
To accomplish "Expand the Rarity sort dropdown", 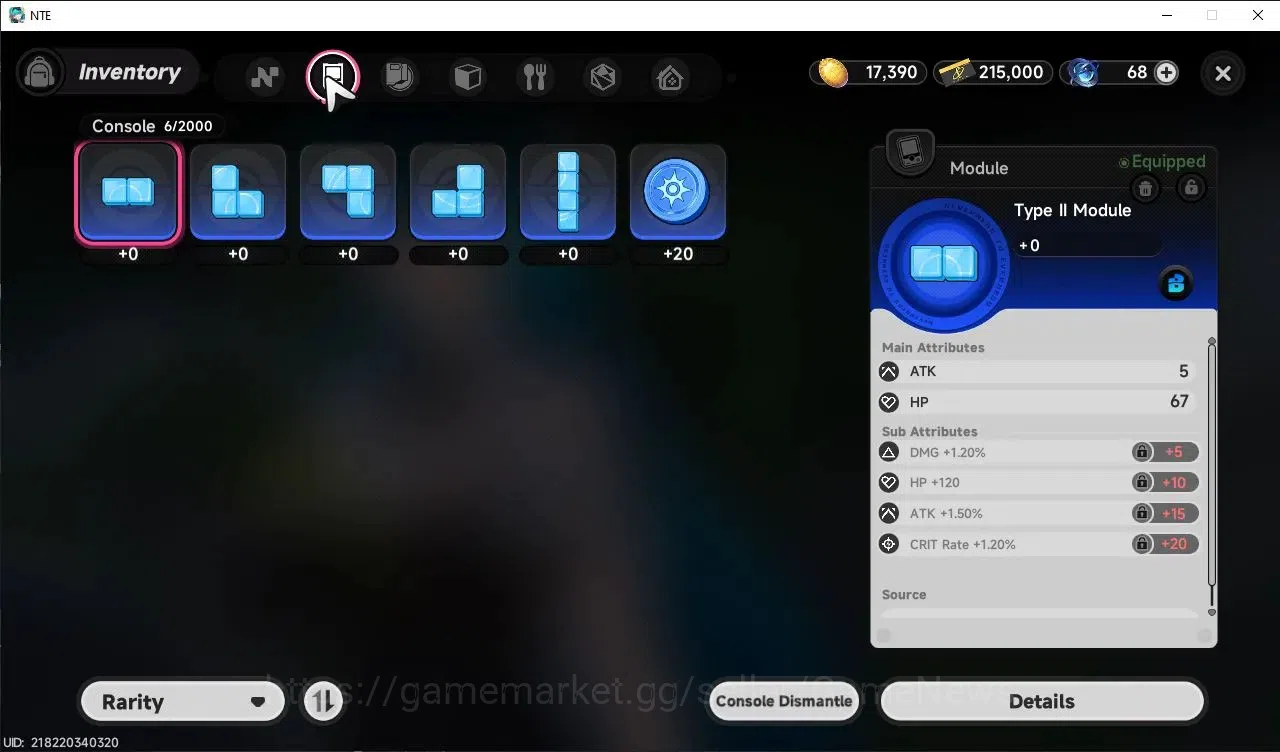I will pyautogui.click(x=183, y=702).
